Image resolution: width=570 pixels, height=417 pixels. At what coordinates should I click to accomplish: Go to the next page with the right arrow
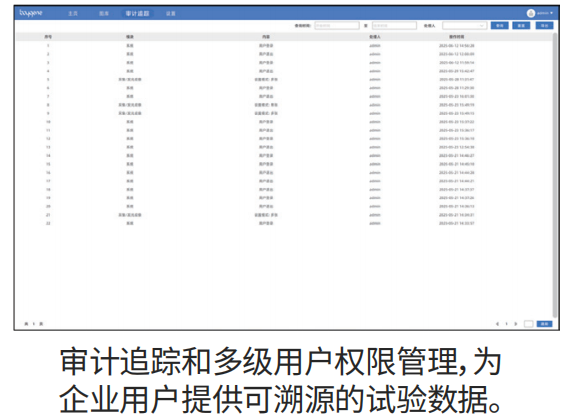coord(515,324)
